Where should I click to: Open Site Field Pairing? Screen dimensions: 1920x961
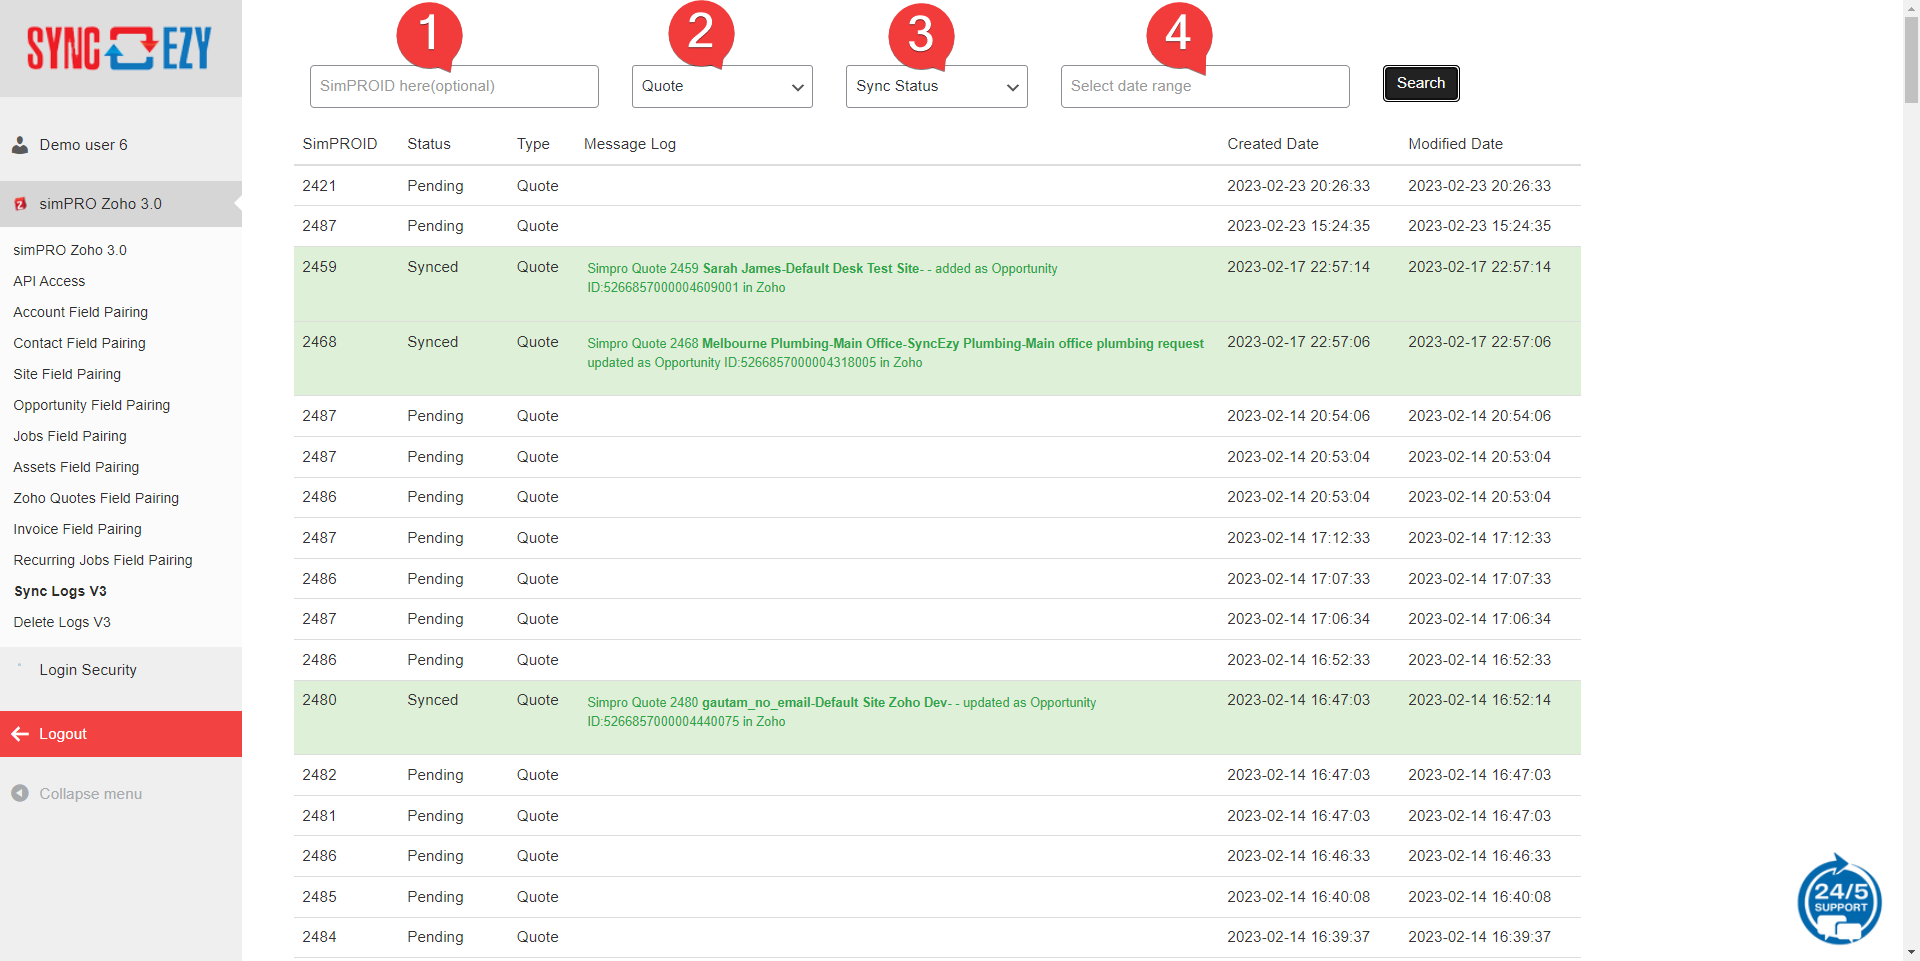pyautogui.click(x=67, y=374)
